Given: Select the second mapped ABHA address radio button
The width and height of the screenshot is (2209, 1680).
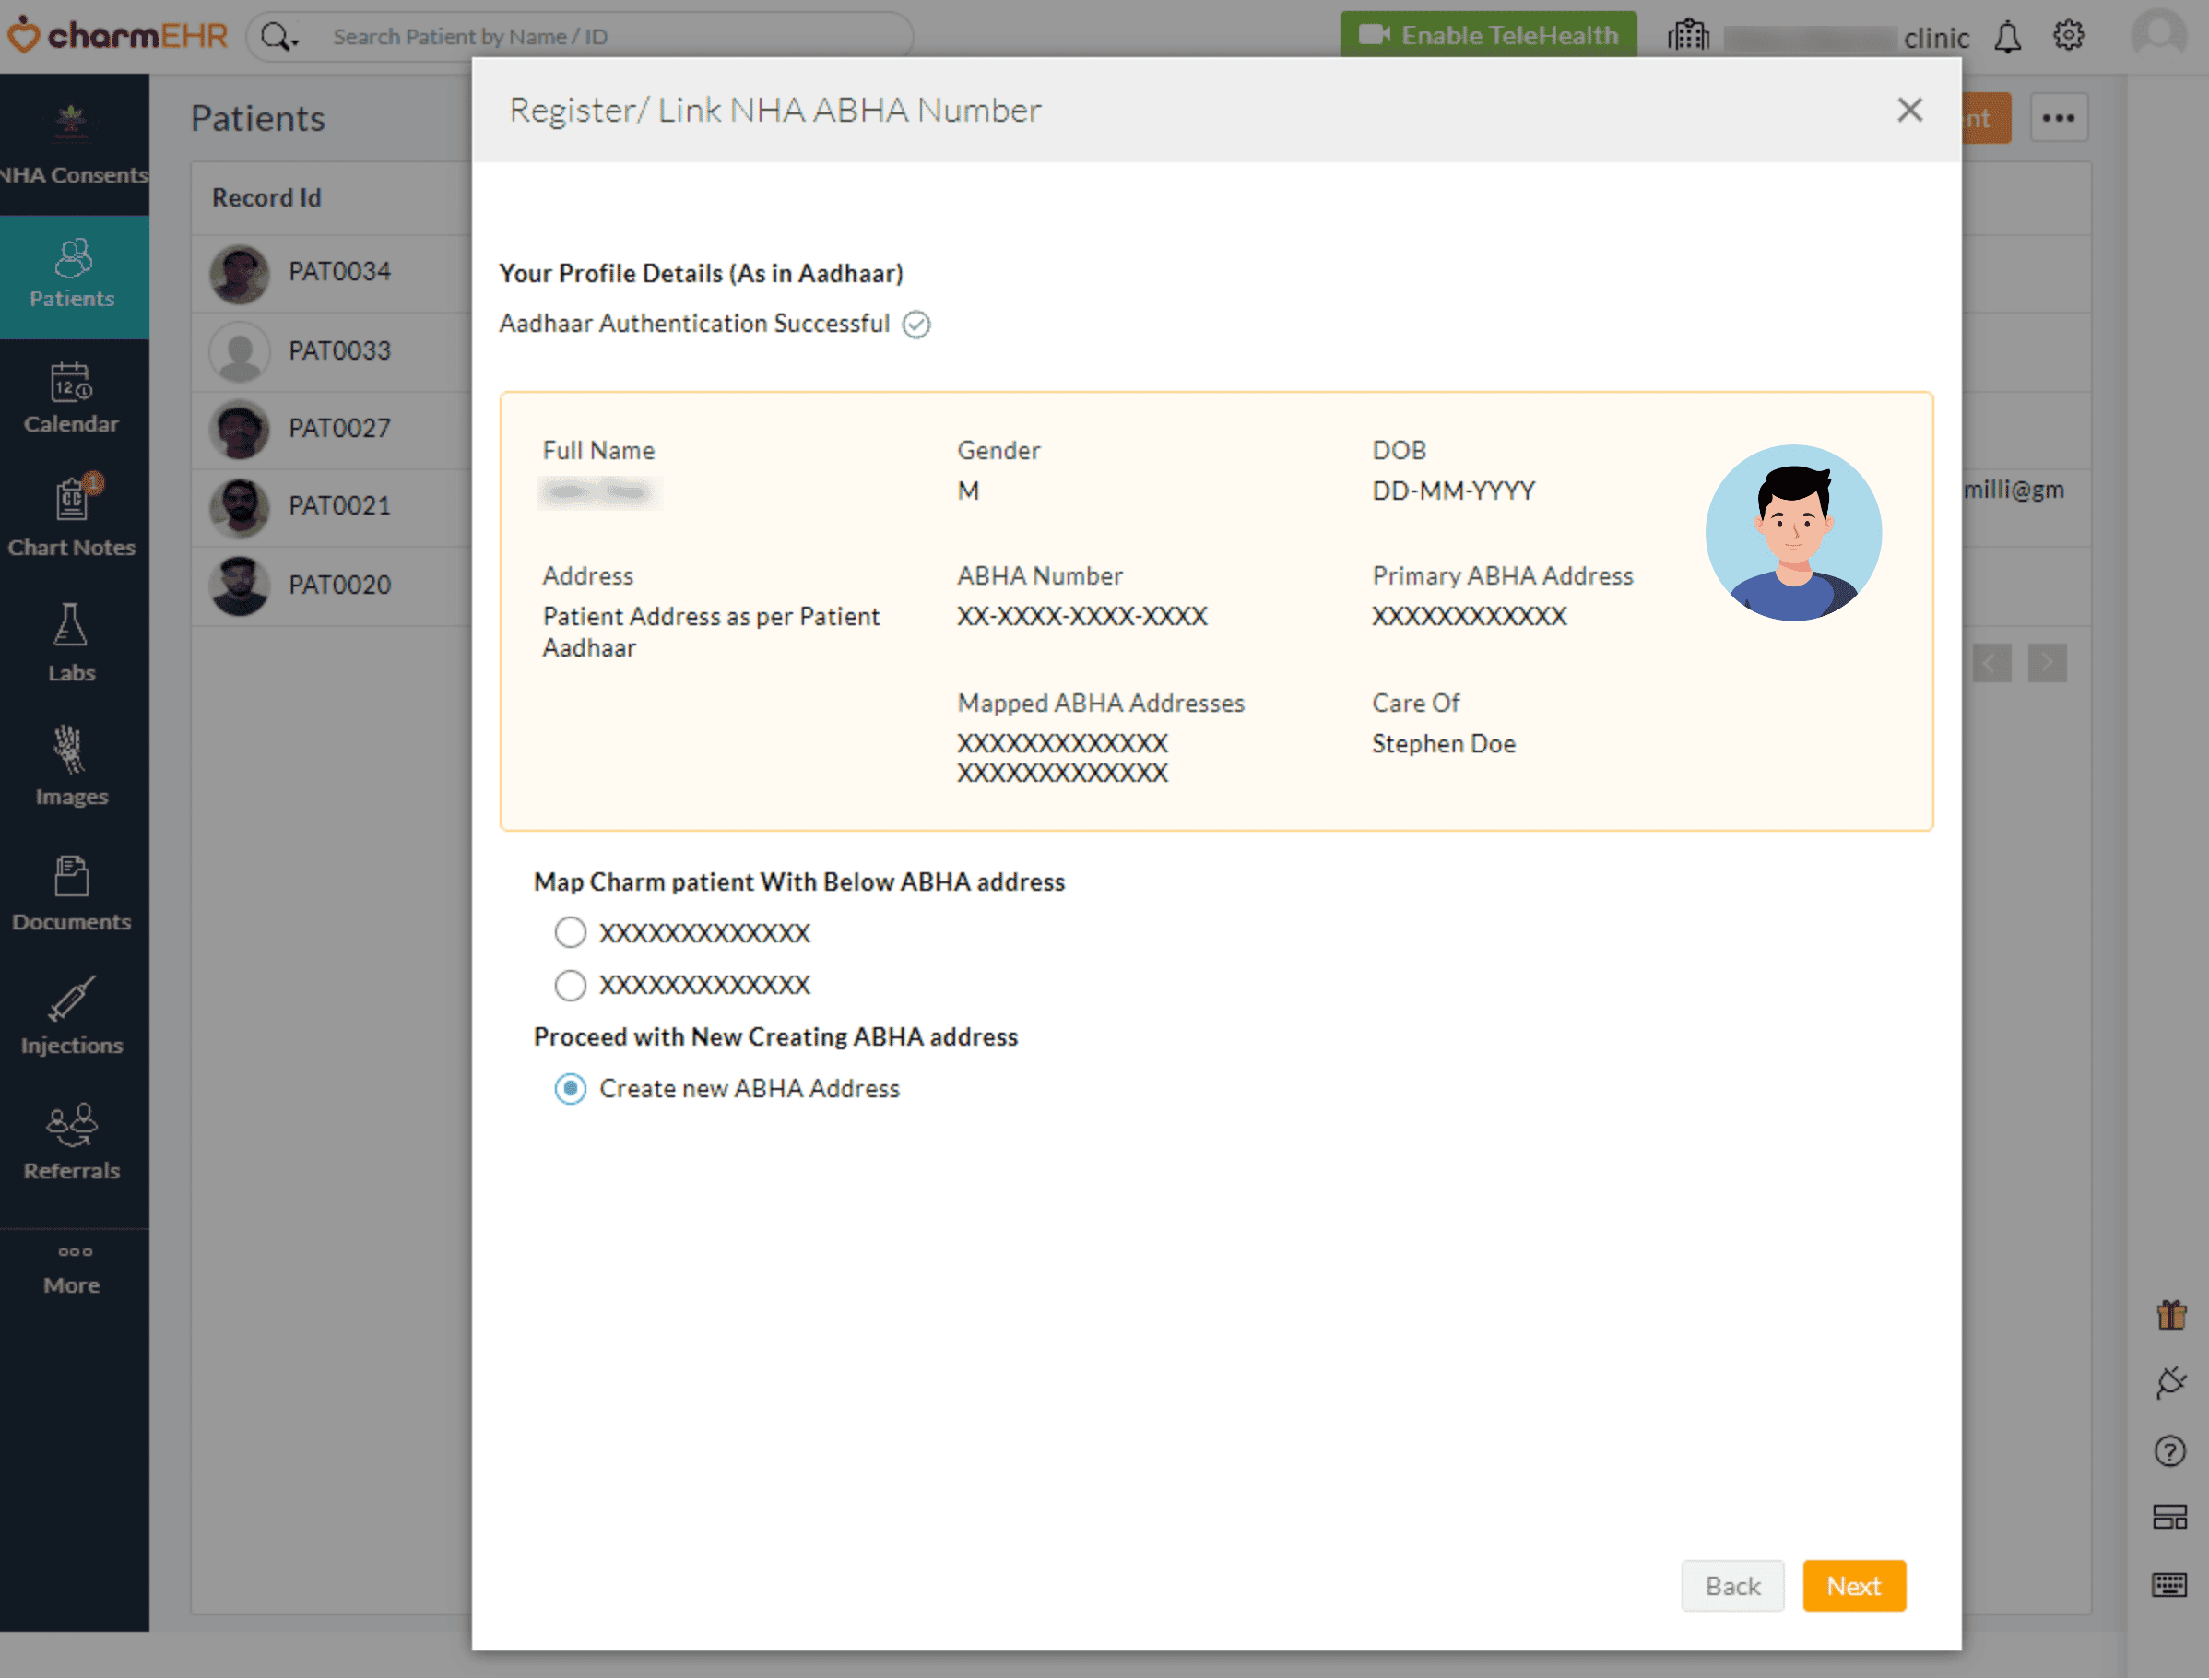Looking at the screenshot, I should (x=570, y=985).
